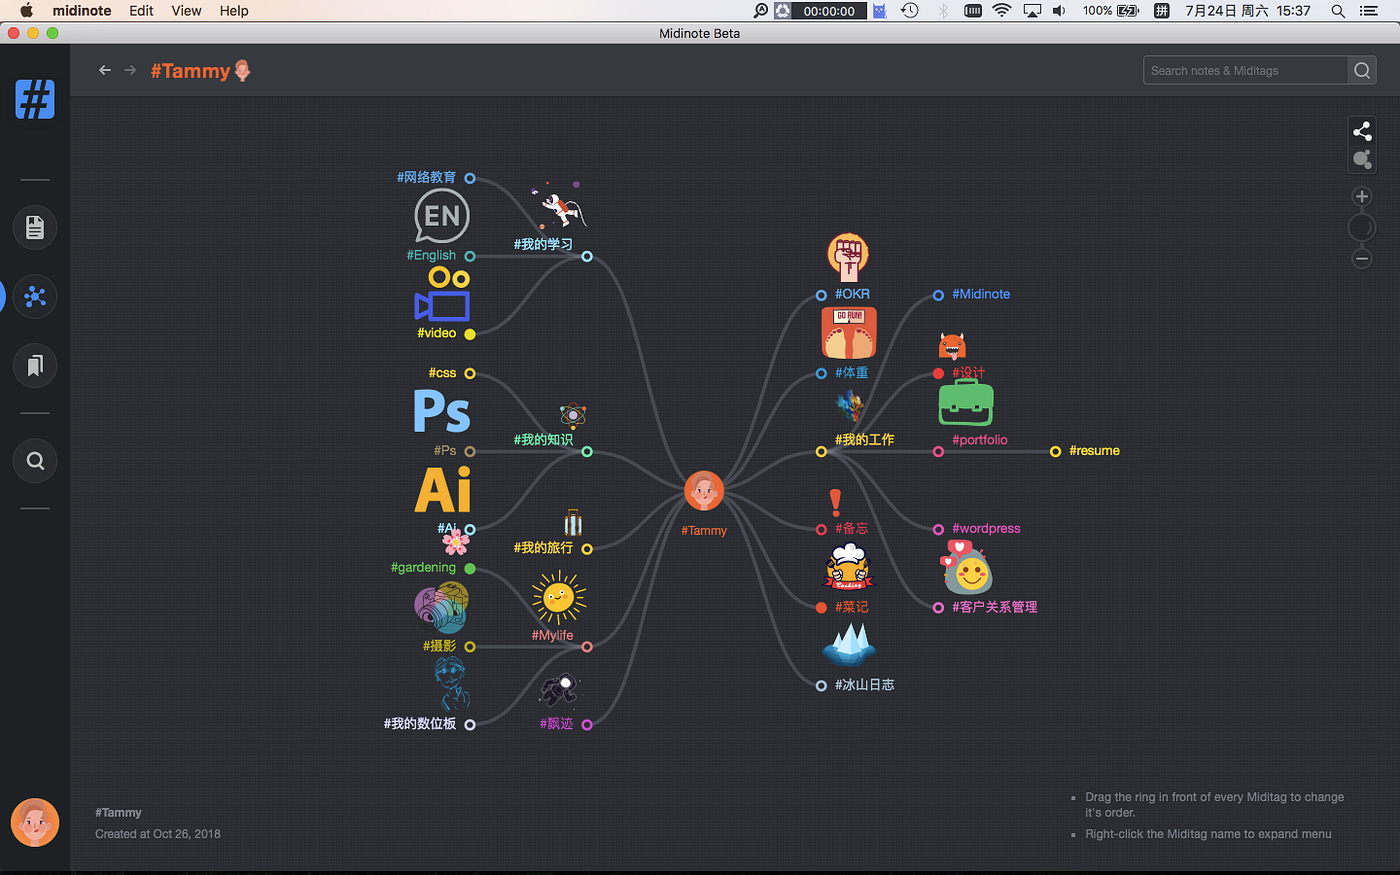Click the raised fist OKR icon
The width and height of the screenshot is (1400, 875).
(x=848, y=258)
